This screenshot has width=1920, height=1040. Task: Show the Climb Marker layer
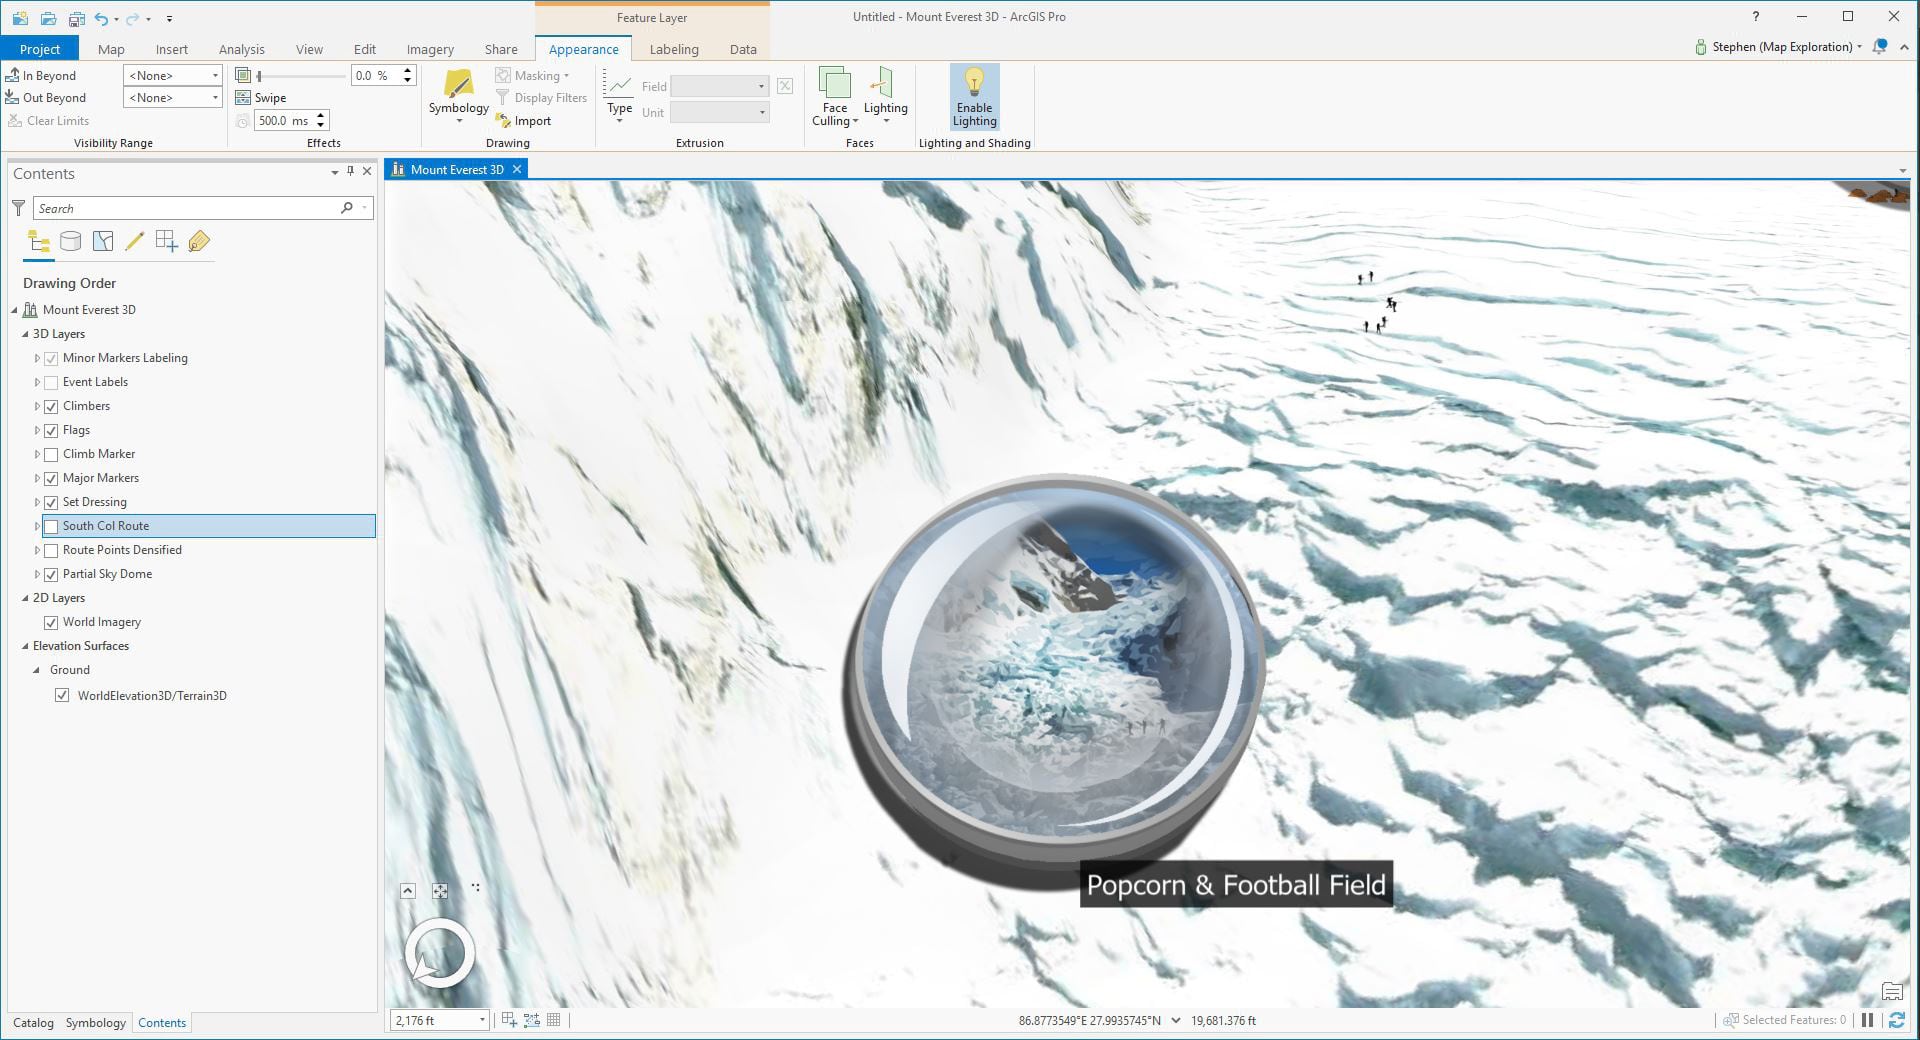(x=51, y=454)
